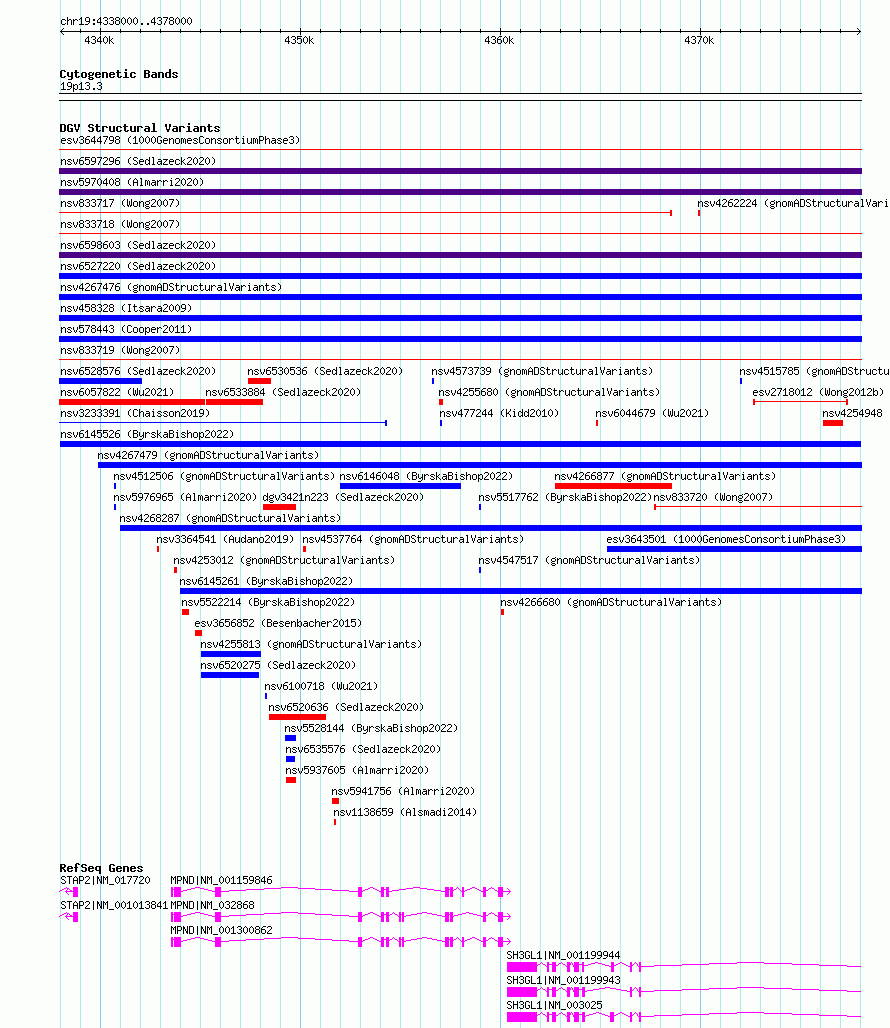Click the SH3GL1|NM_003025 transcript label
This screenshot has width=890, height=1028.
click(554, 1004)
